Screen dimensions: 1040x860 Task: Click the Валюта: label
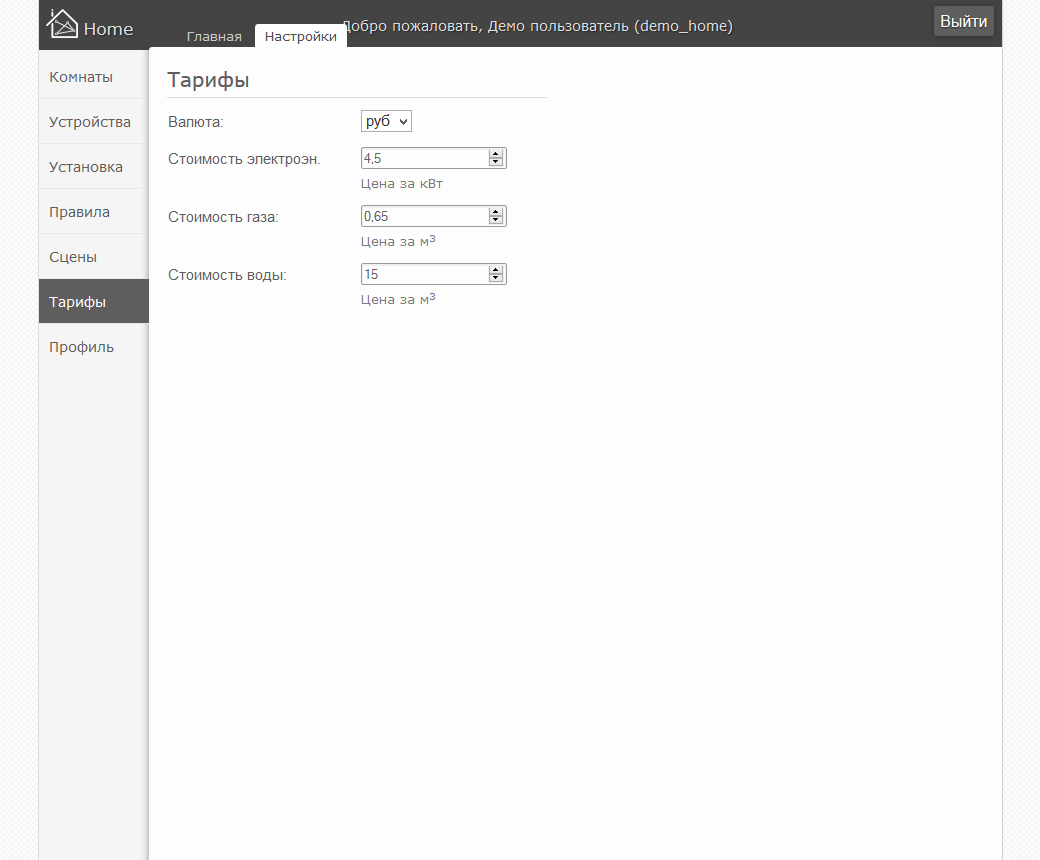click(x=196, y=122)
